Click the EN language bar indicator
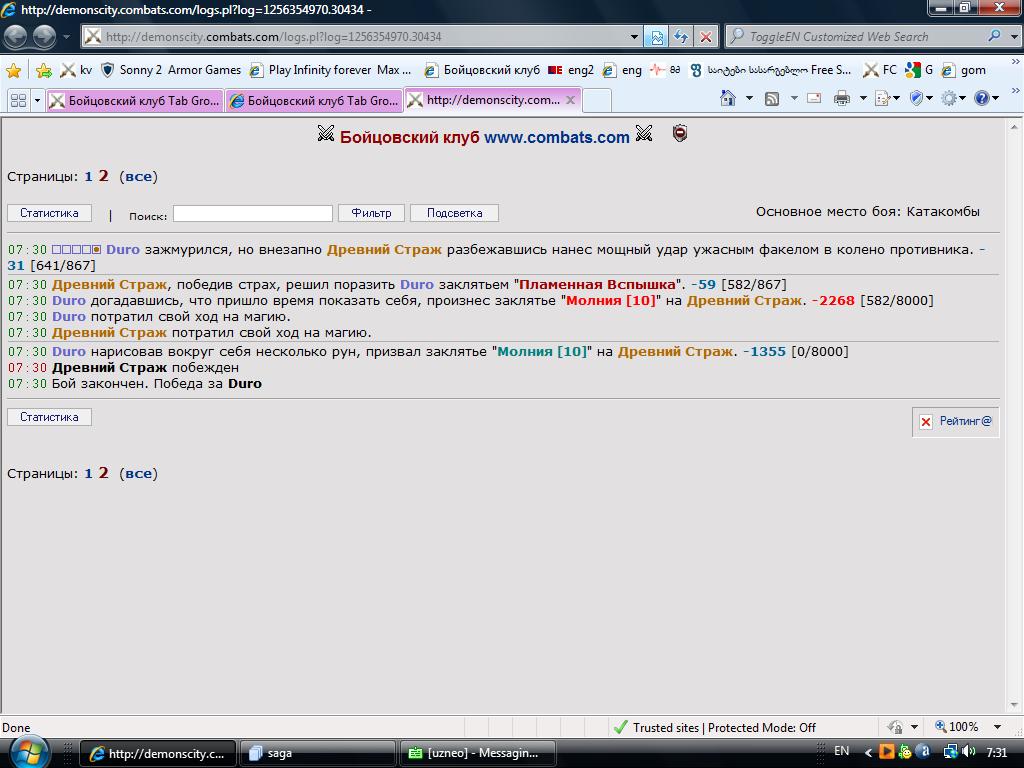Viewport: 1024px width, 768px height. pos(842,751)
